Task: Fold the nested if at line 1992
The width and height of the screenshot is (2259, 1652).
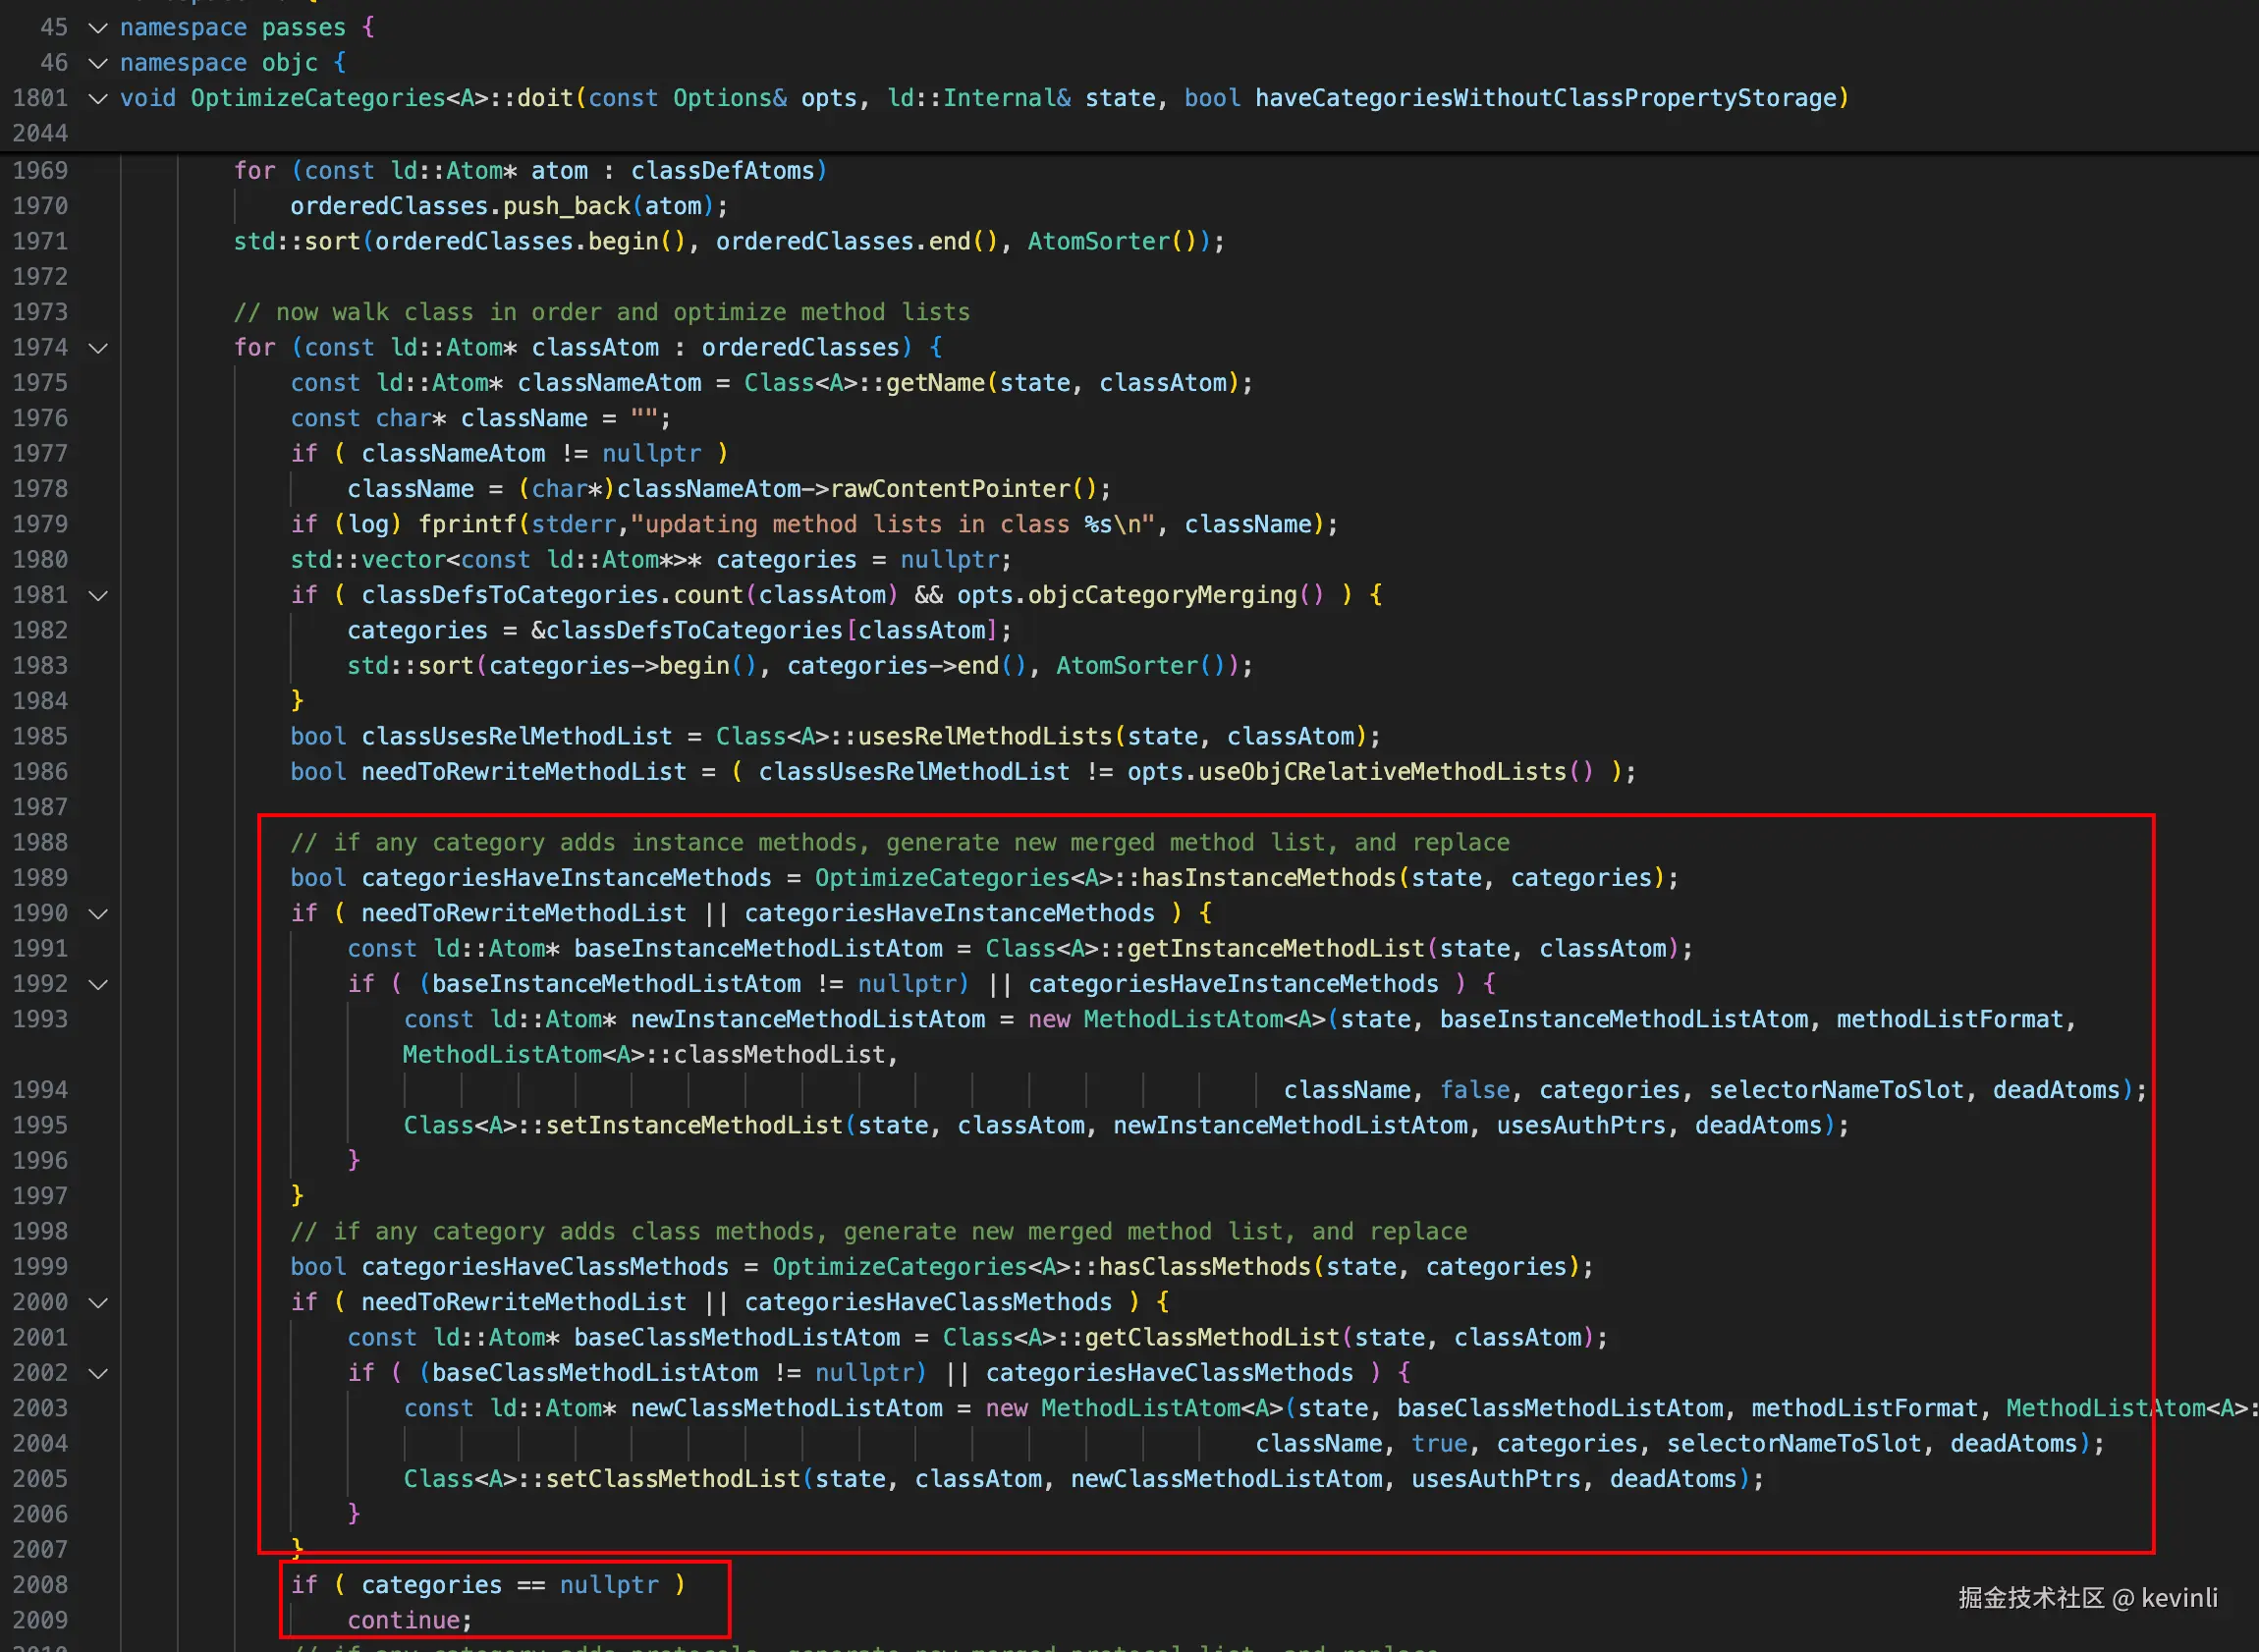Action: point(98,985)
